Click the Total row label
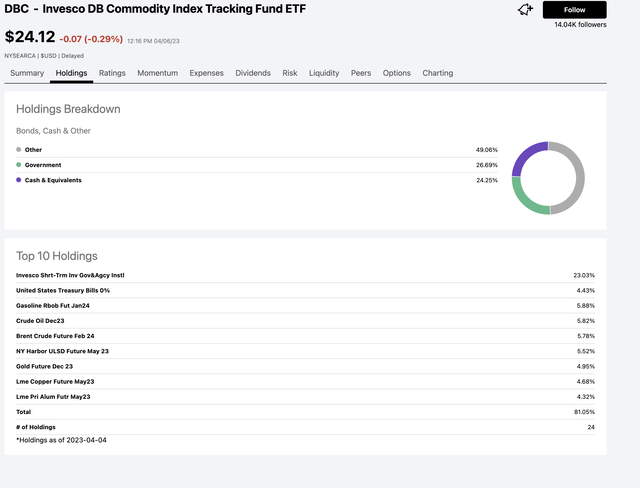 tap(23, 412)
